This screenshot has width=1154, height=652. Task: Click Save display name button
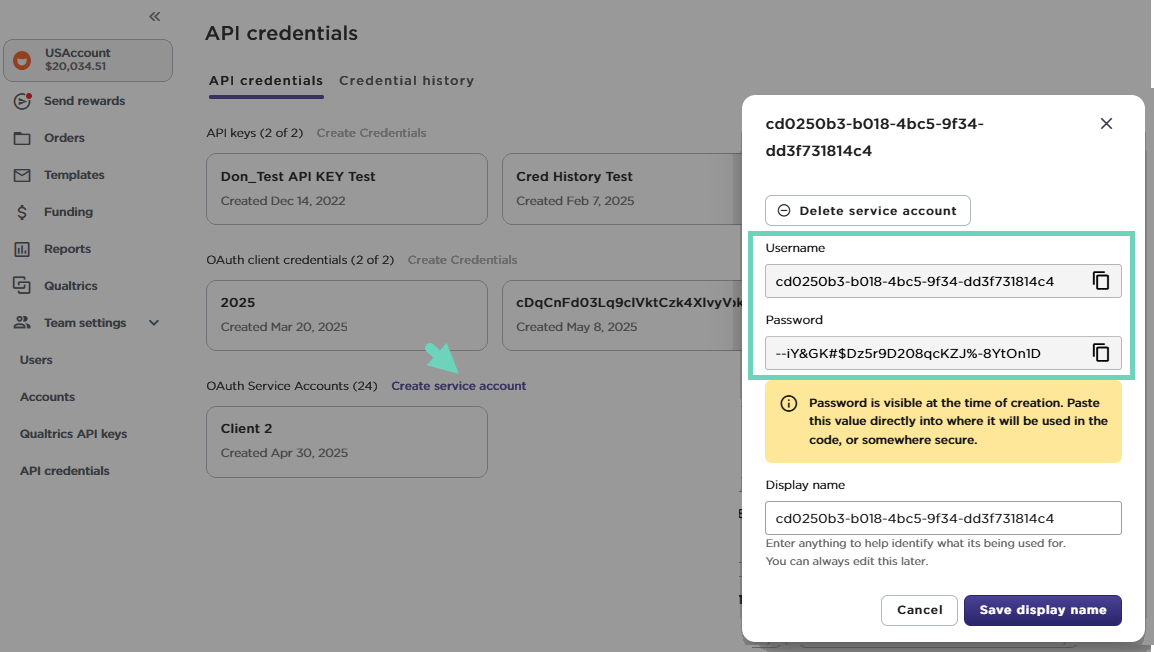1042,610
